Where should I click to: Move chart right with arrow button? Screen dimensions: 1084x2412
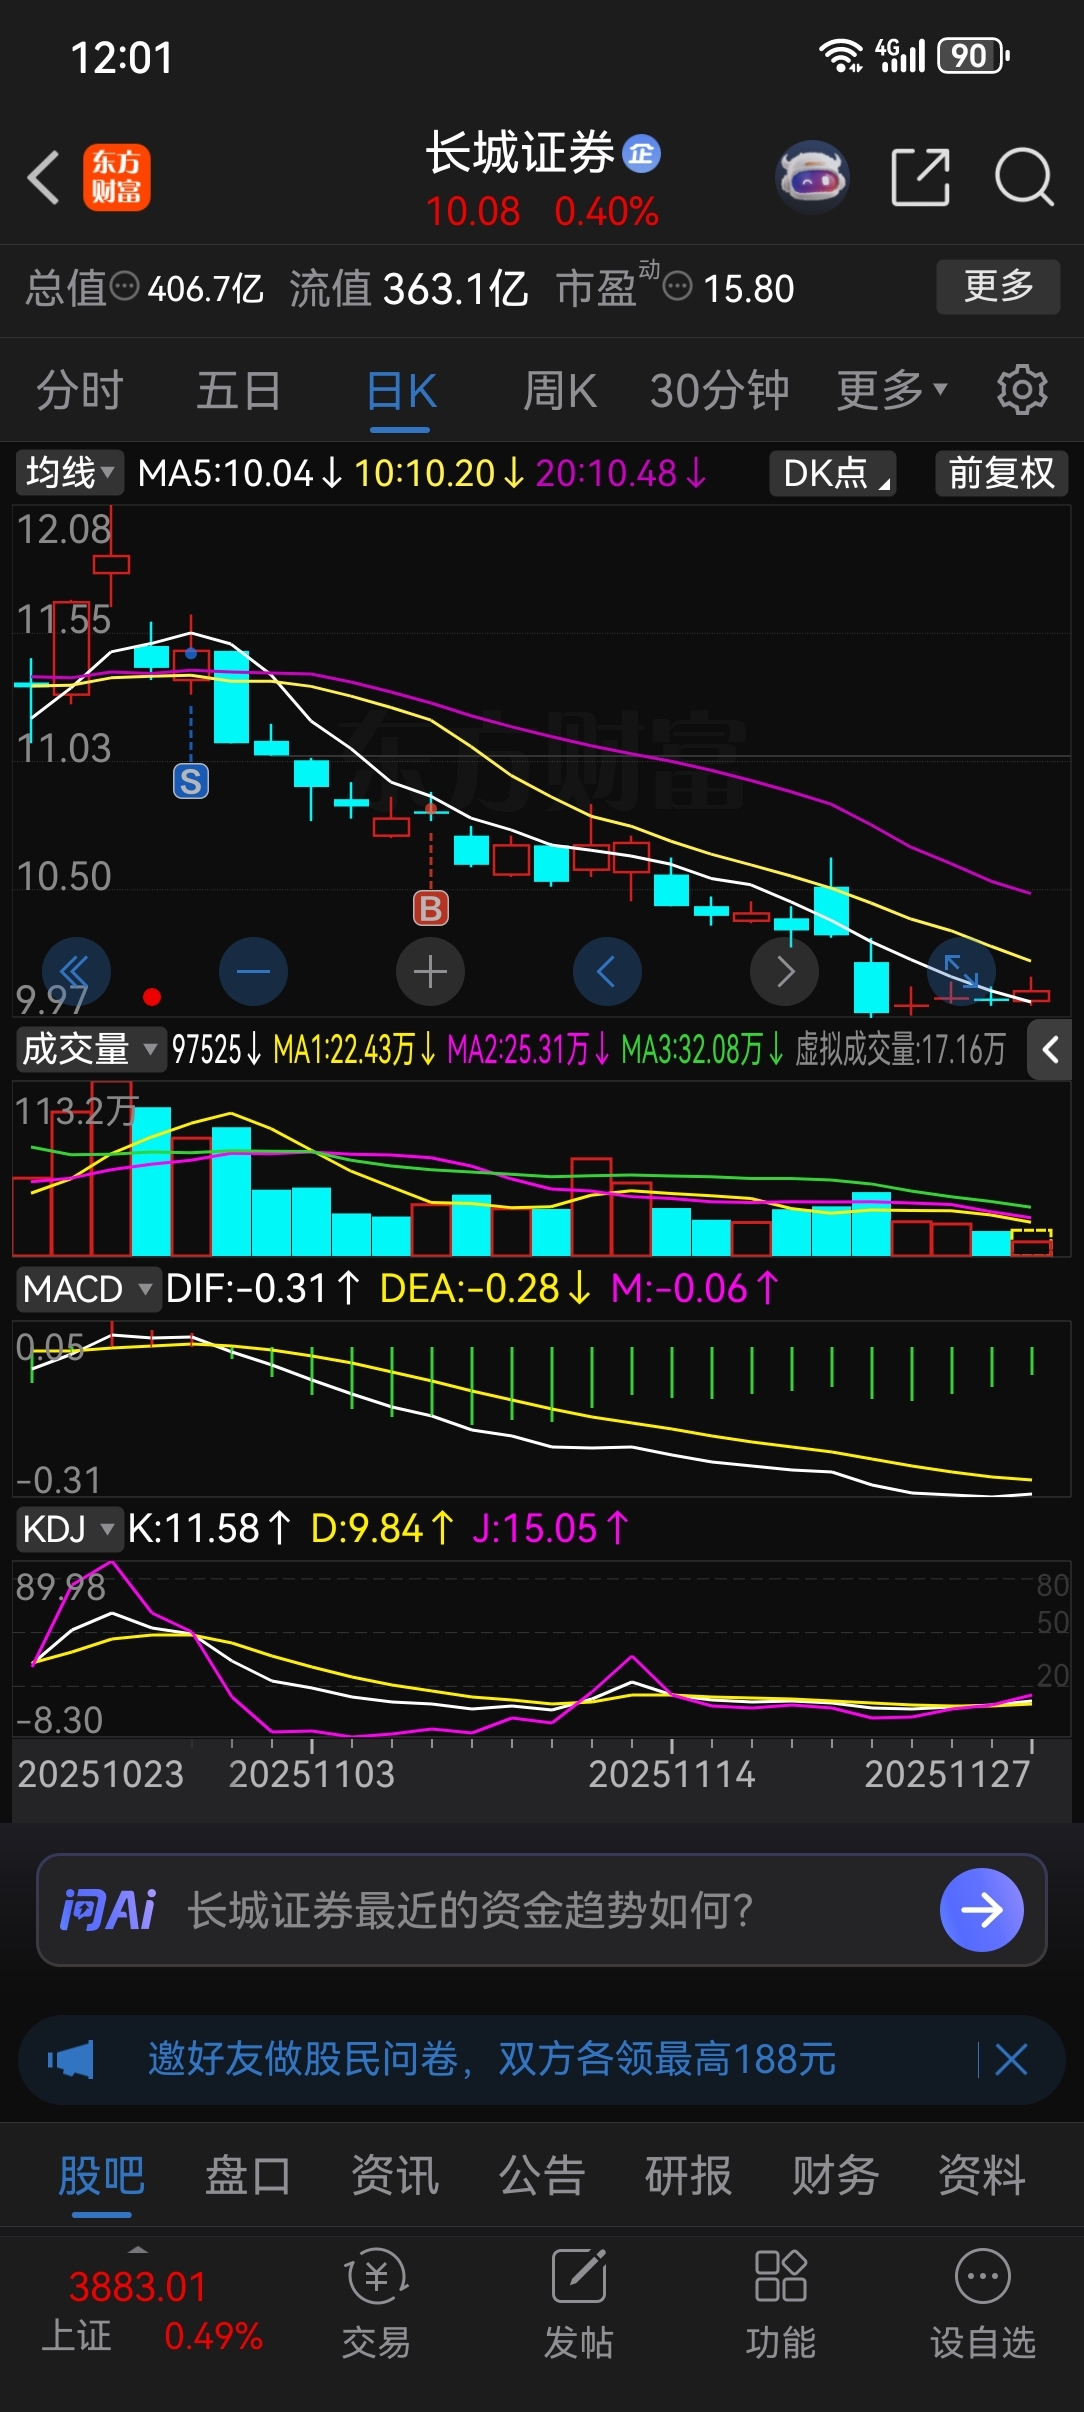pos(784,971)
